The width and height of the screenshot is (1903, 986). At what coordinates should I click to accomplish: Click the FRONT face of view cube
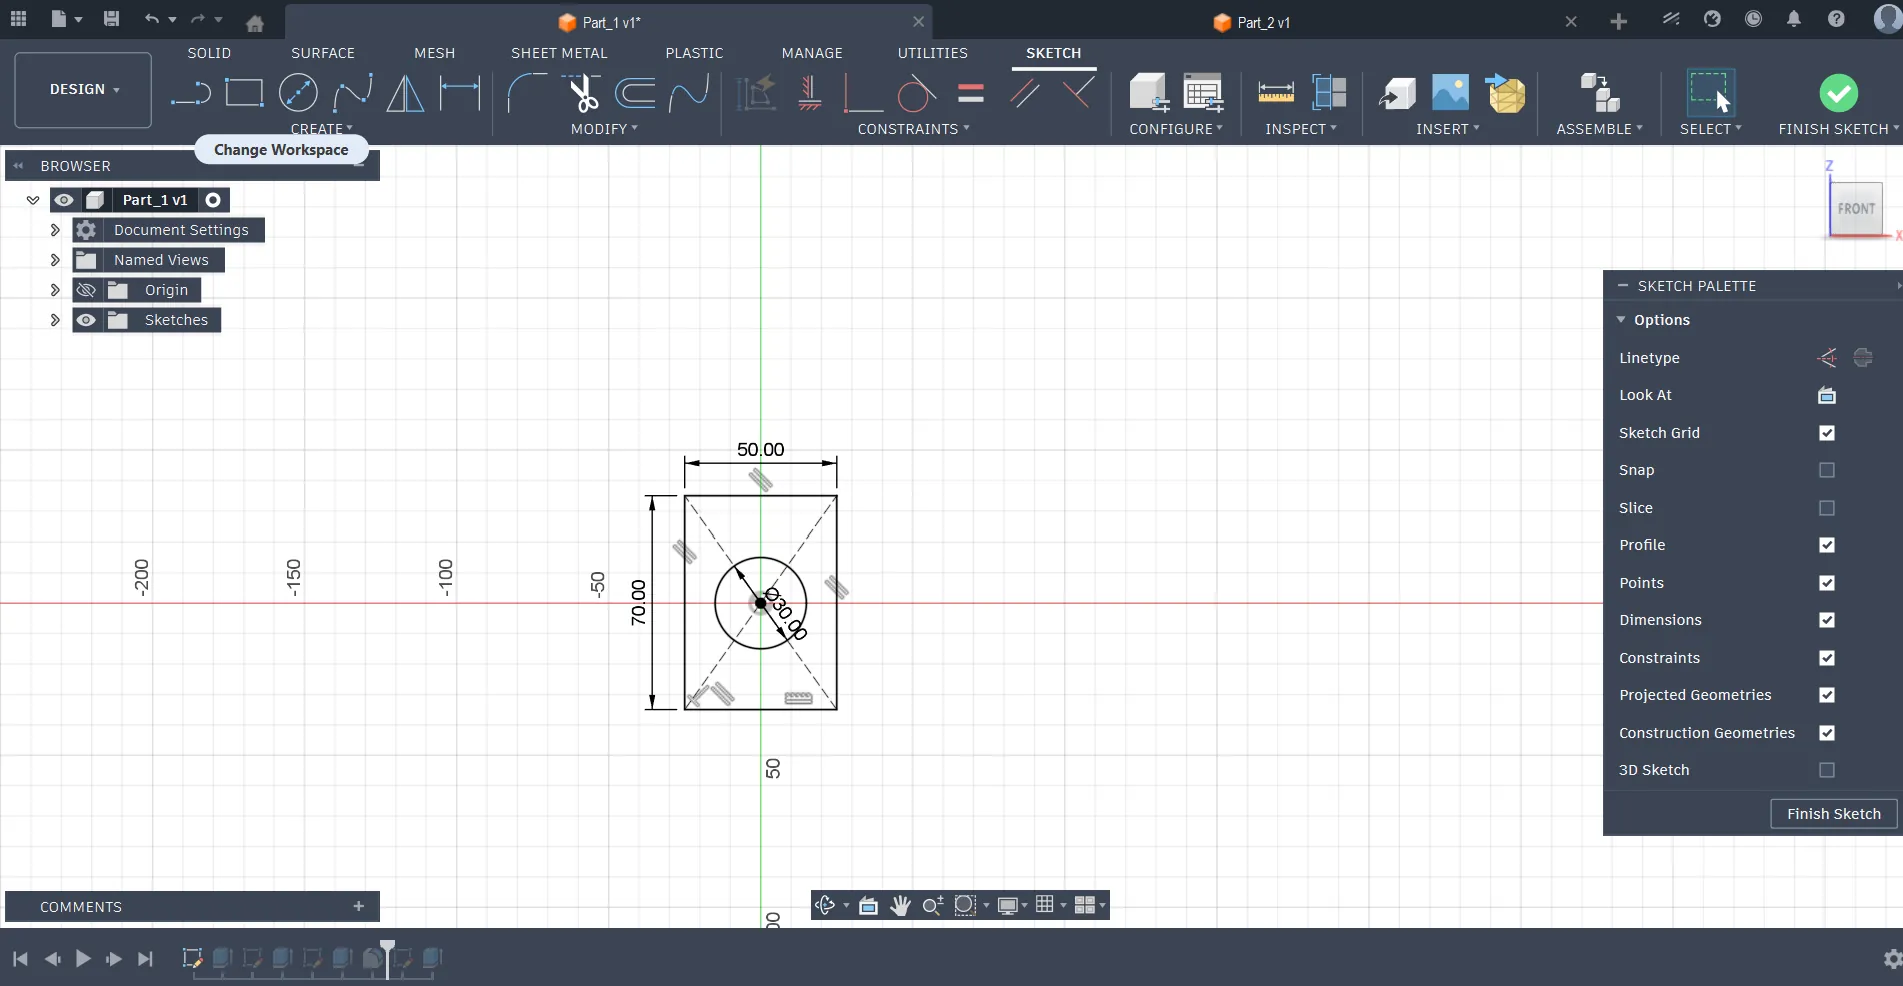pos(1855,209)
